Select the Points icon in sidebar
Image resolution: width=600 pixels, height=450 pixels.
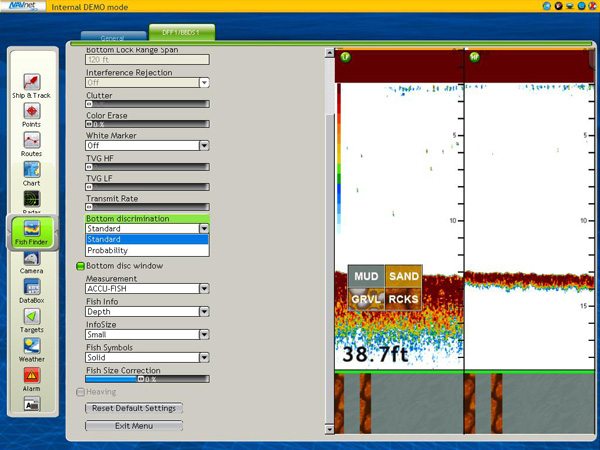[x=31, y=113]
